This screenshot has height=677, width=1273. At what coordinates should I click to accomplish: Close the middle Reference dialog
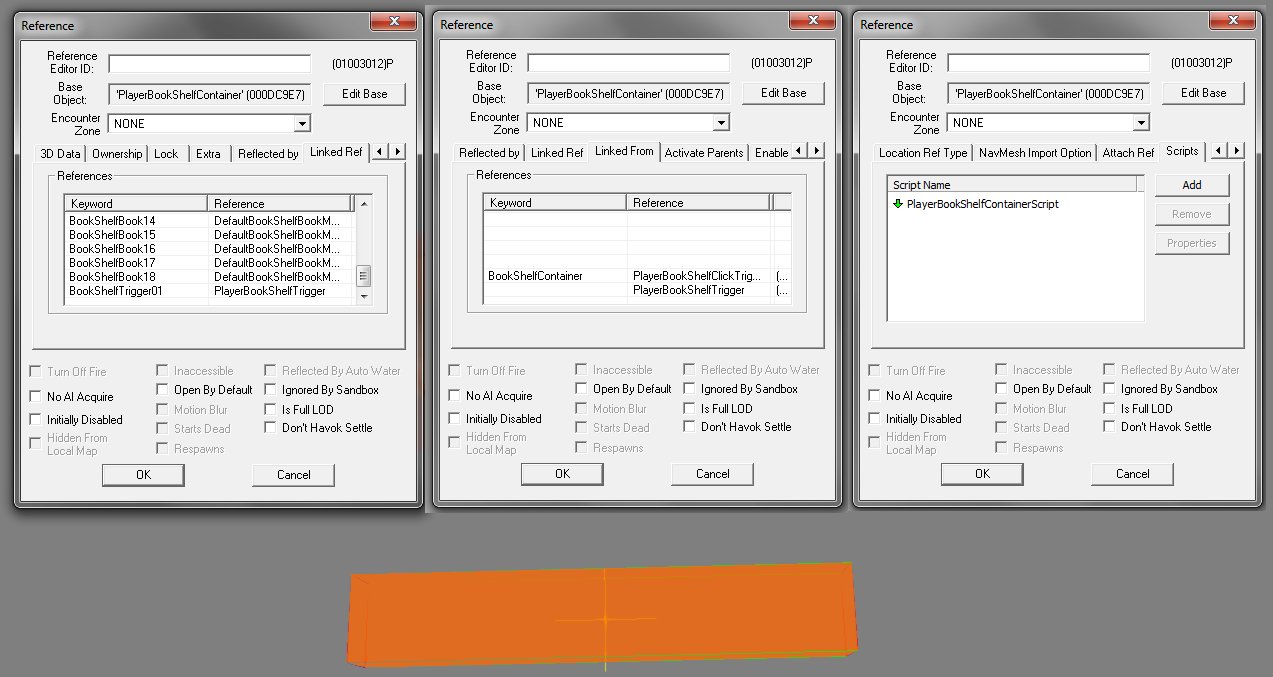(812, 22)
